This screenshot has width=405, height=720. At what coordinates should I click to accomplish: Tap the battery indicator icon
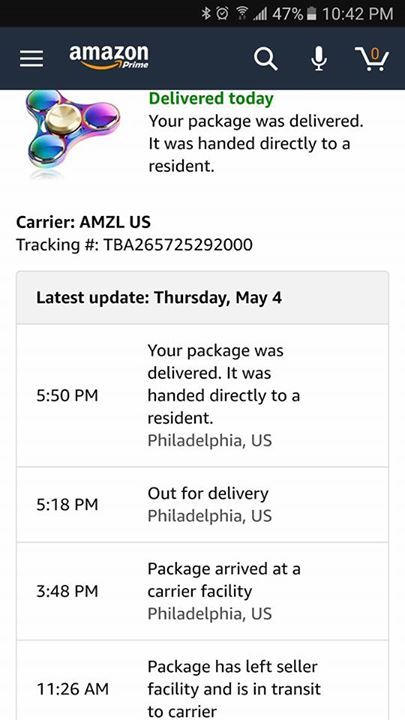(311, 14)
